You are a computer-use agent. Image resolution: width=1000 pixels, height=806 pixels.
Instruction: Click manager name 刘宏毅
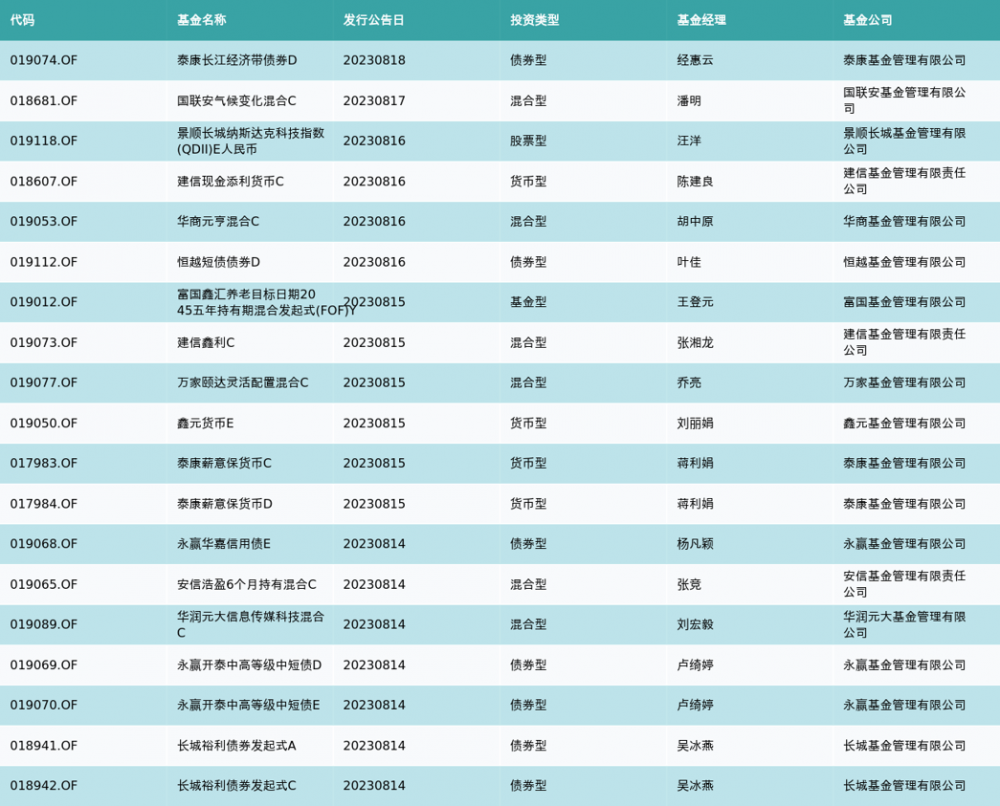click(695, 625)
